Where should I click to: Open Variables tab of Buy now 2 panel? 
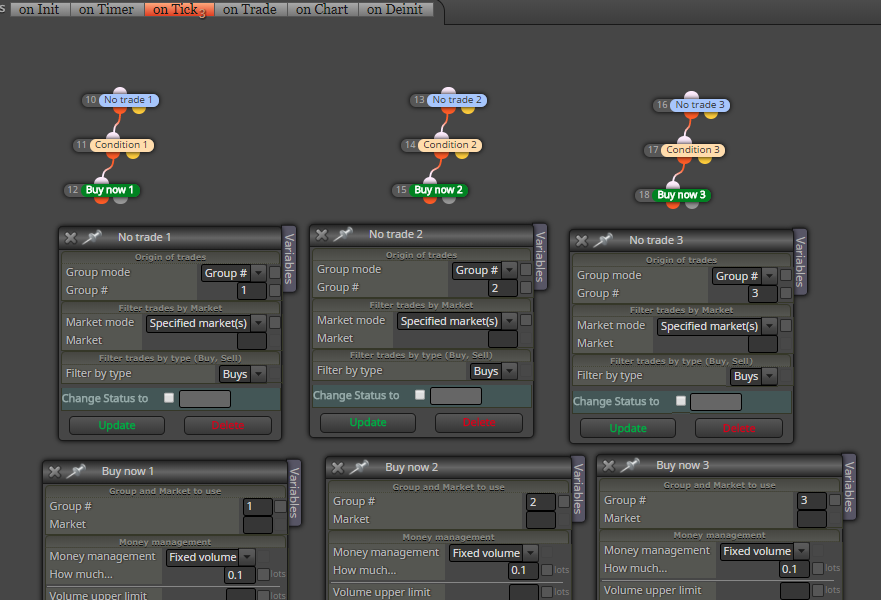pyautogui.click(x=578, y=489)
